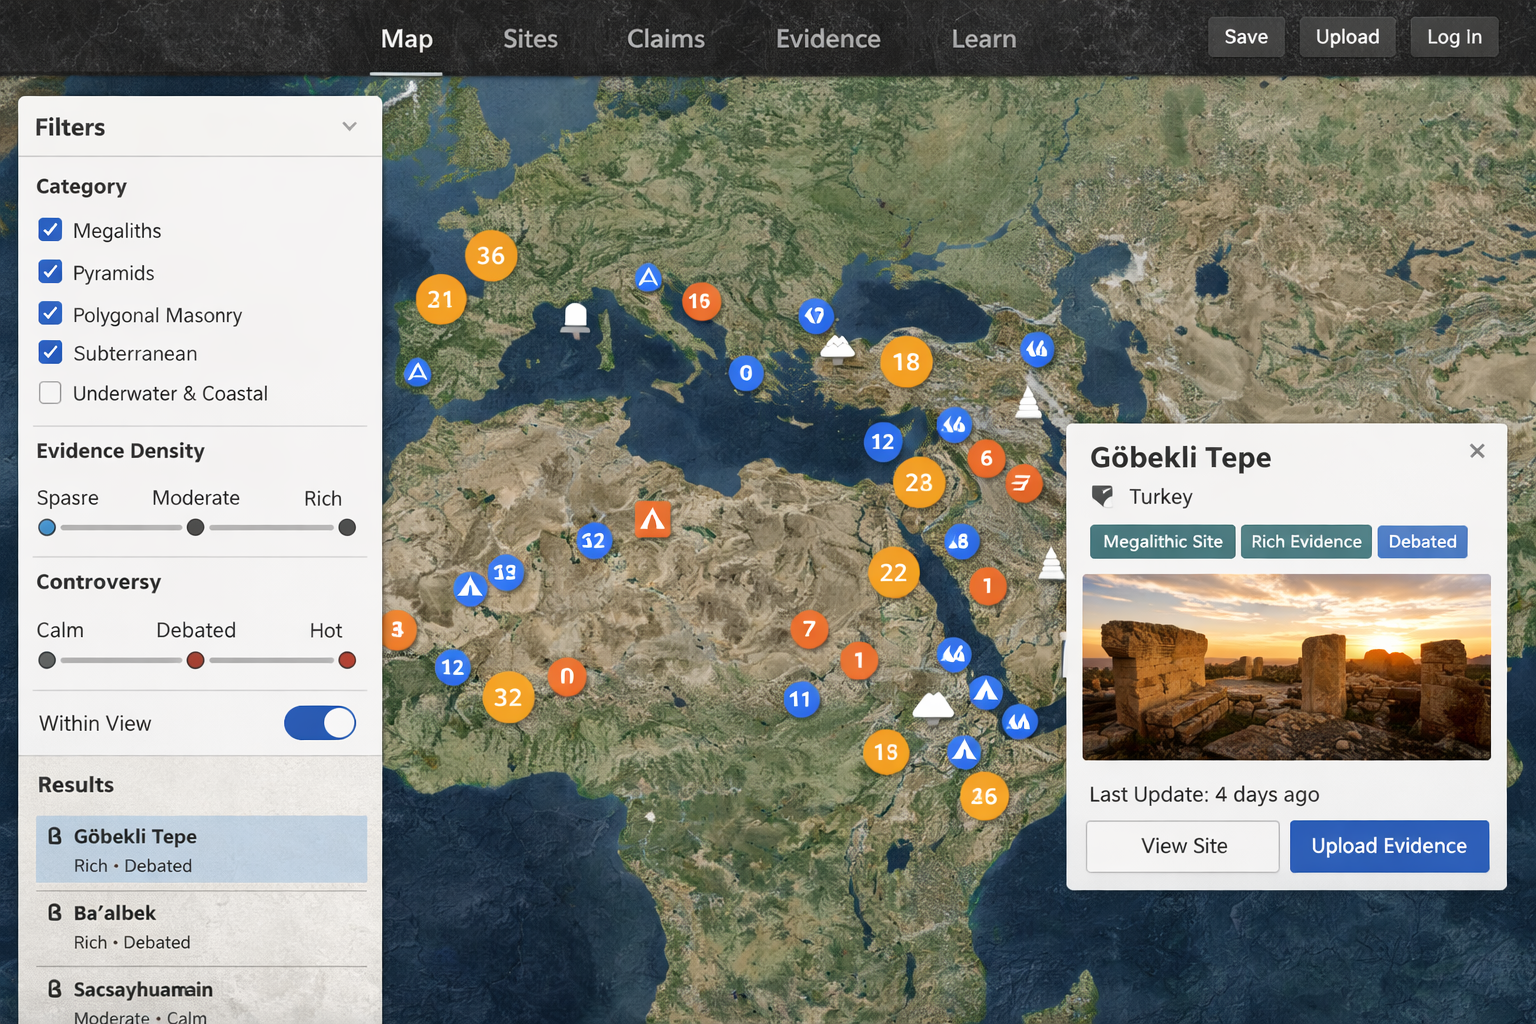Click the white pyramid marker near the Red Sea
Image resolution: width=1536 pixels, height=1024 pixels.
[x=1051, y=565]
